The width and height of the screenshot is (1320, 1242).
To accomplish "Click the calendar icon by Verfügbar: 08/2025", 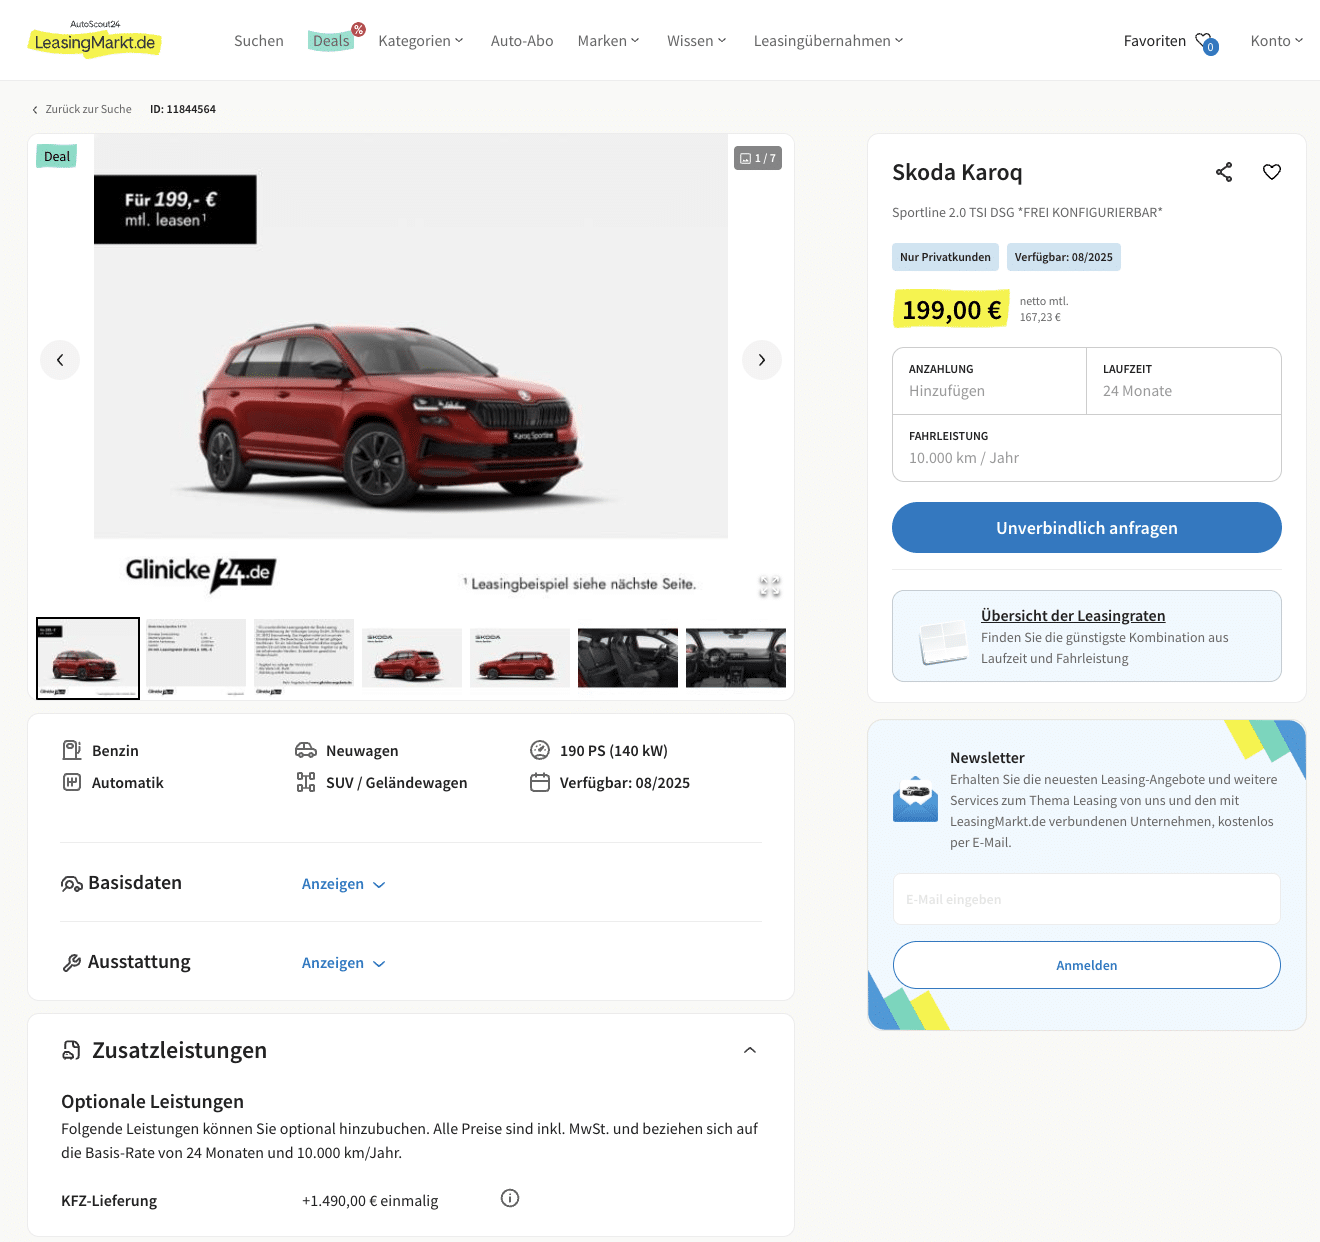I will click(540, 782).
